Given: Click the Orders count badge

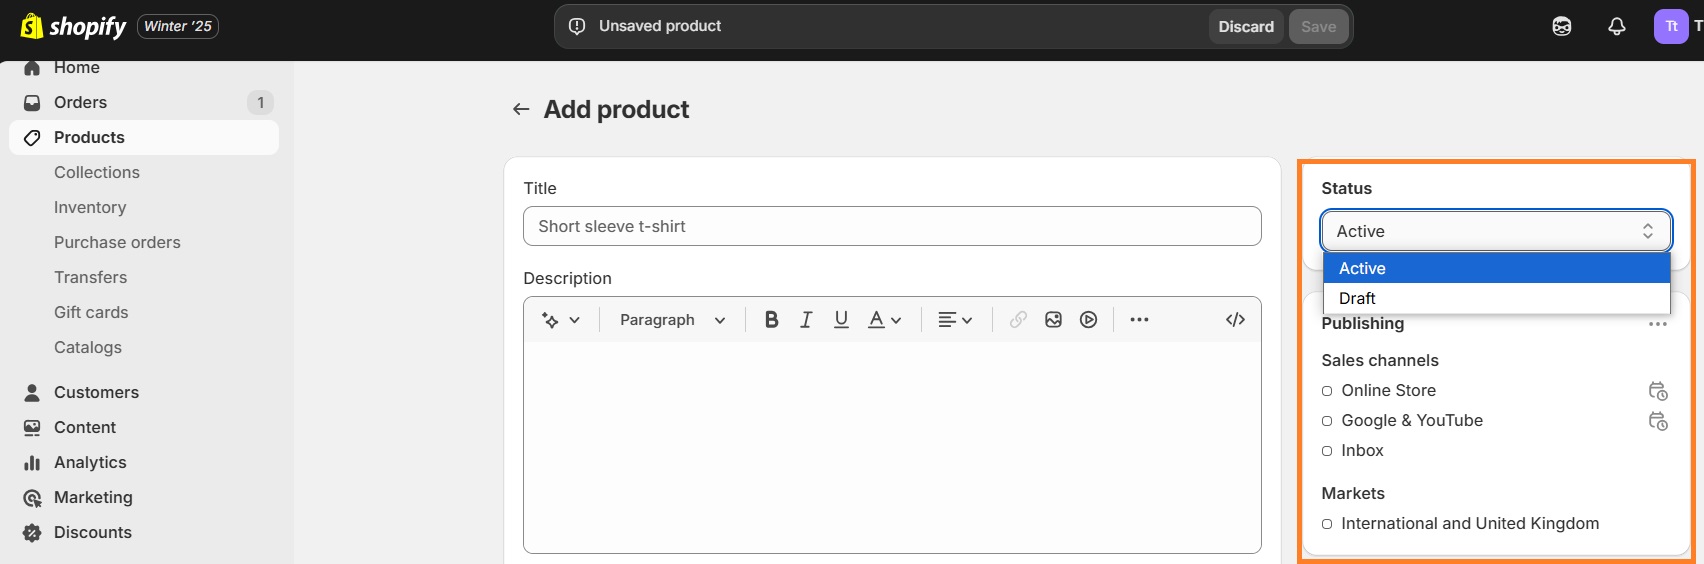Looking at the screenshot, I should (260, 102).
